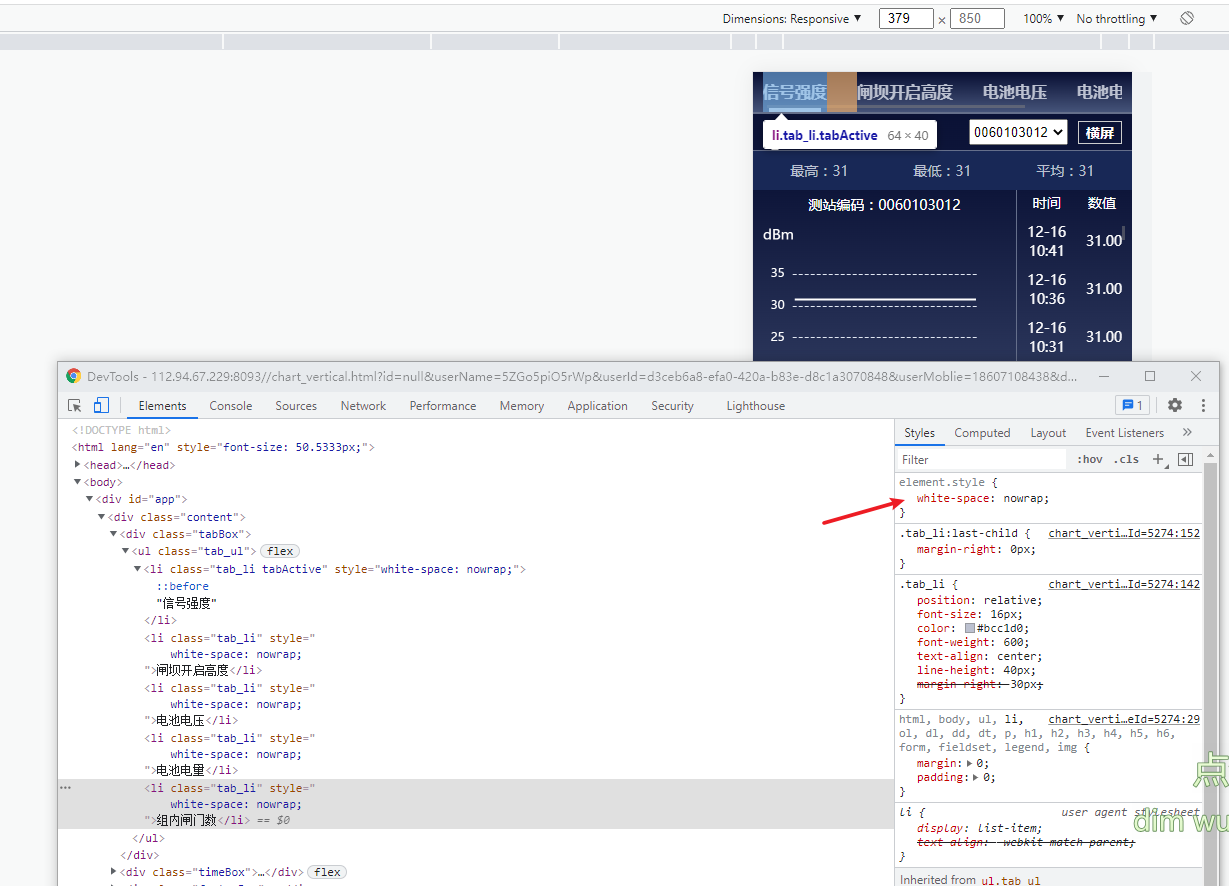Select the html lang="en" element row
1229x886 pixels.
tap(223, 447)
